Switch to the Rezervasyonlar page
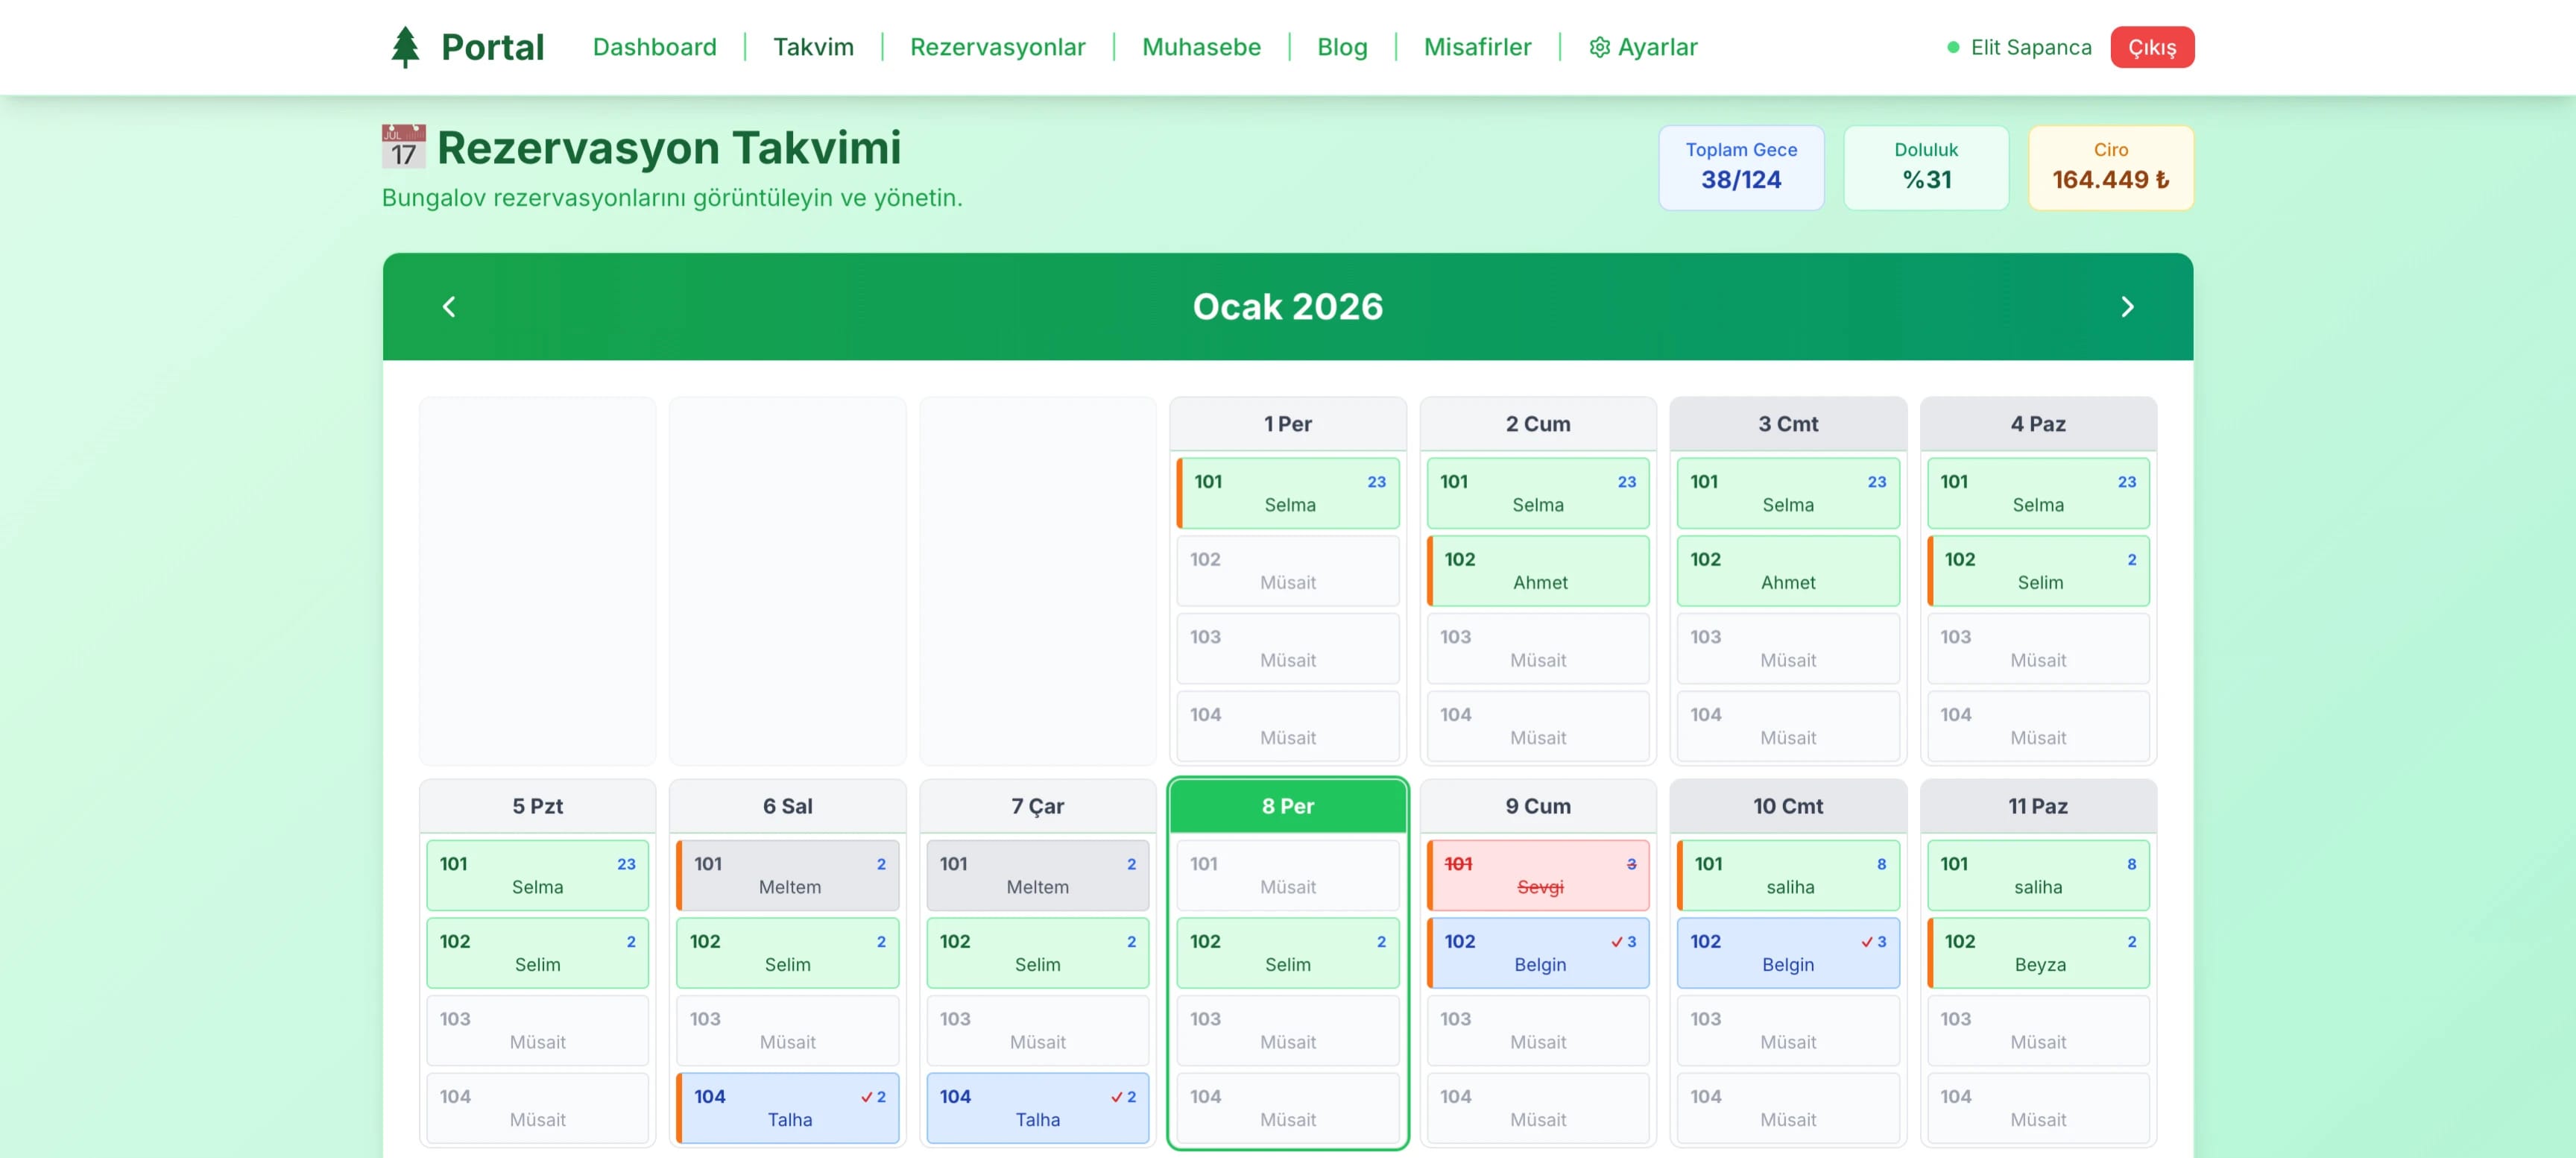This screenshot has width=2576, height=1158. tap(997, 47)
